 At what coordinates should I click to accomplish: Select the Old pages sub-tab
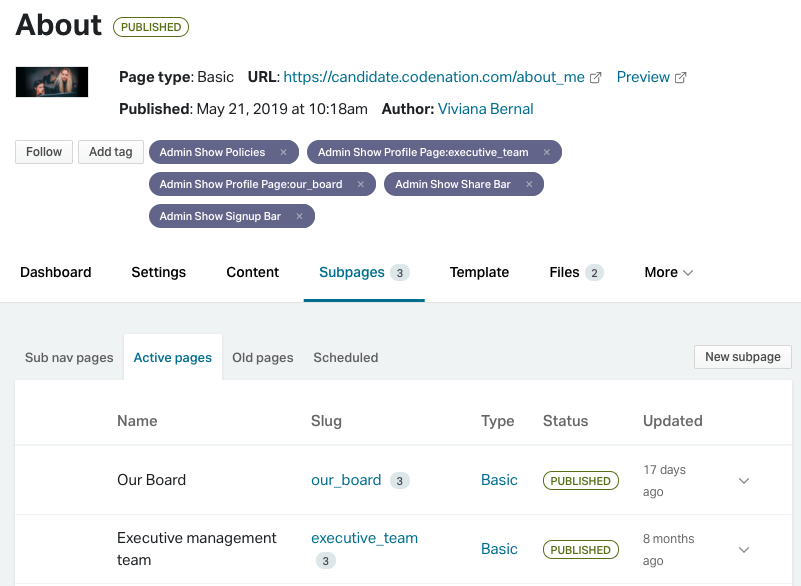pyautogui.click(x=263, y=358)
